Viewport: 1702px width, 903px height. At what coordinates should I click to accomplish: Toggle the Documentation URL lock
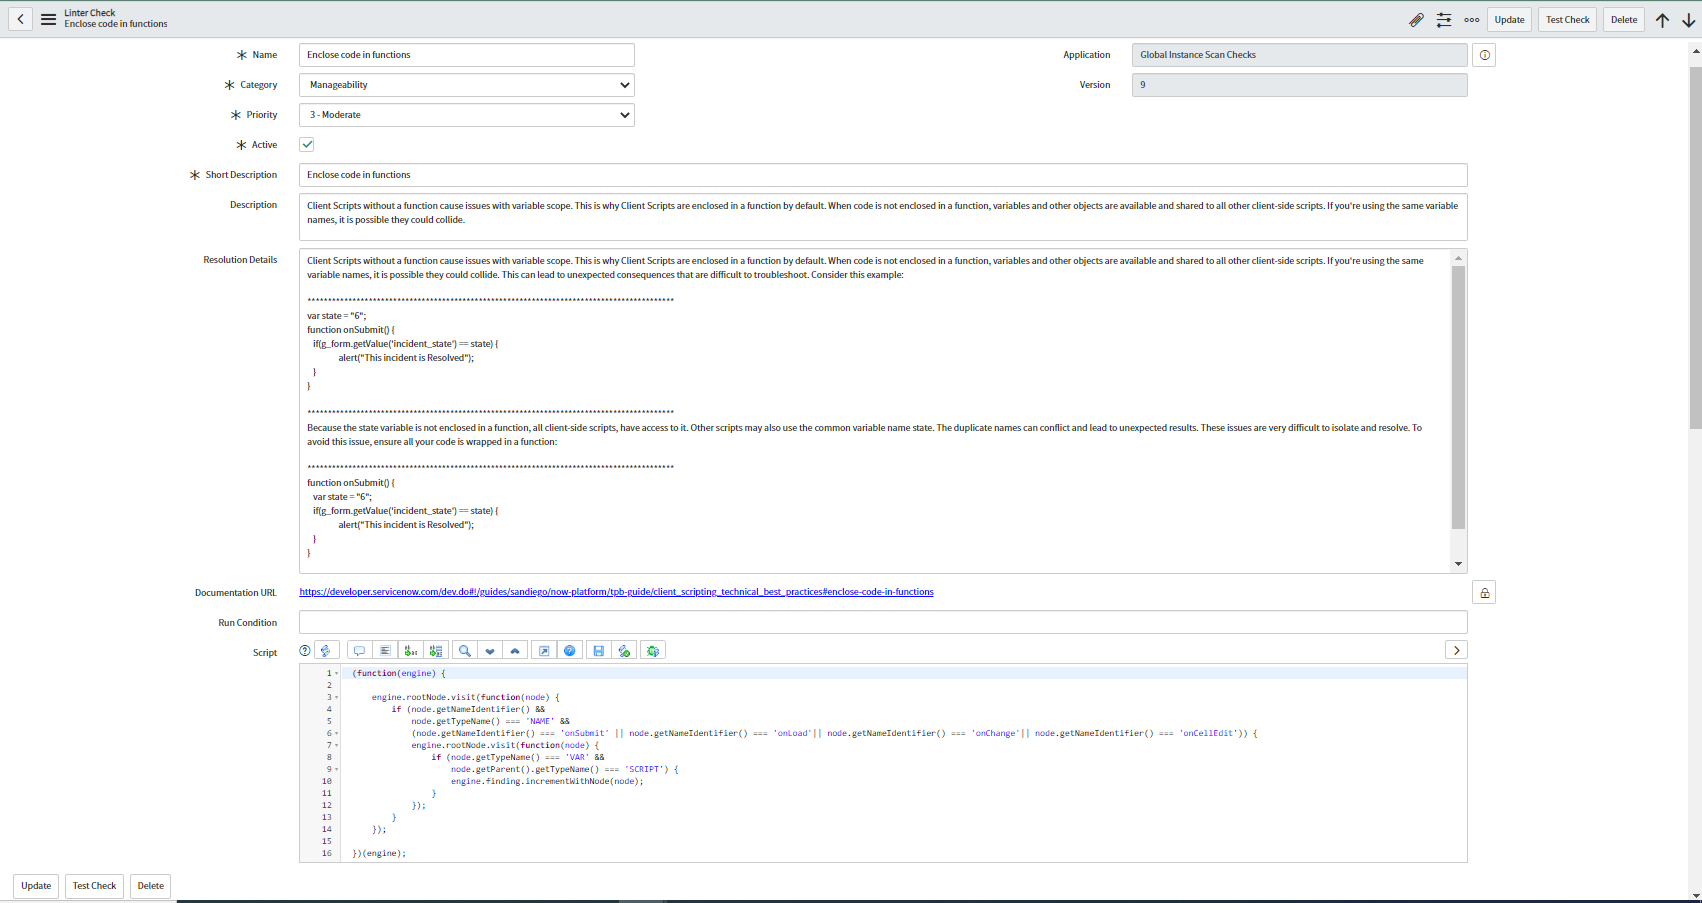[1483, 591]
